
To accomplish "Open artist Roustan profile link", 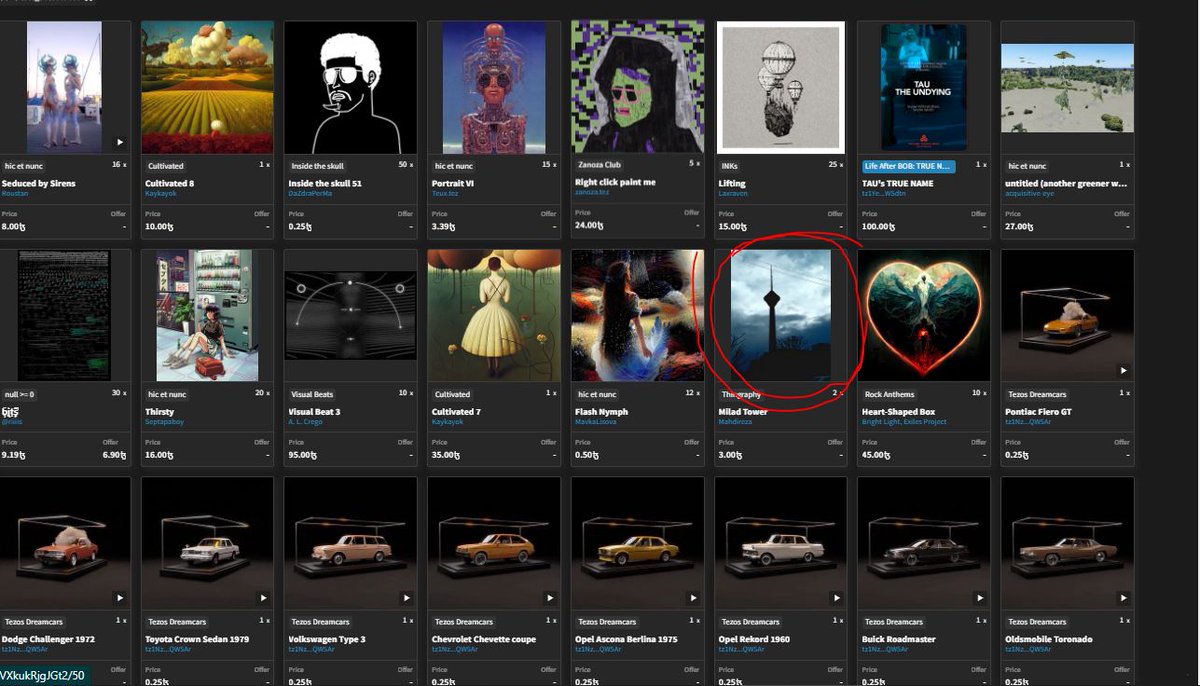I will [x=16, y=192].
